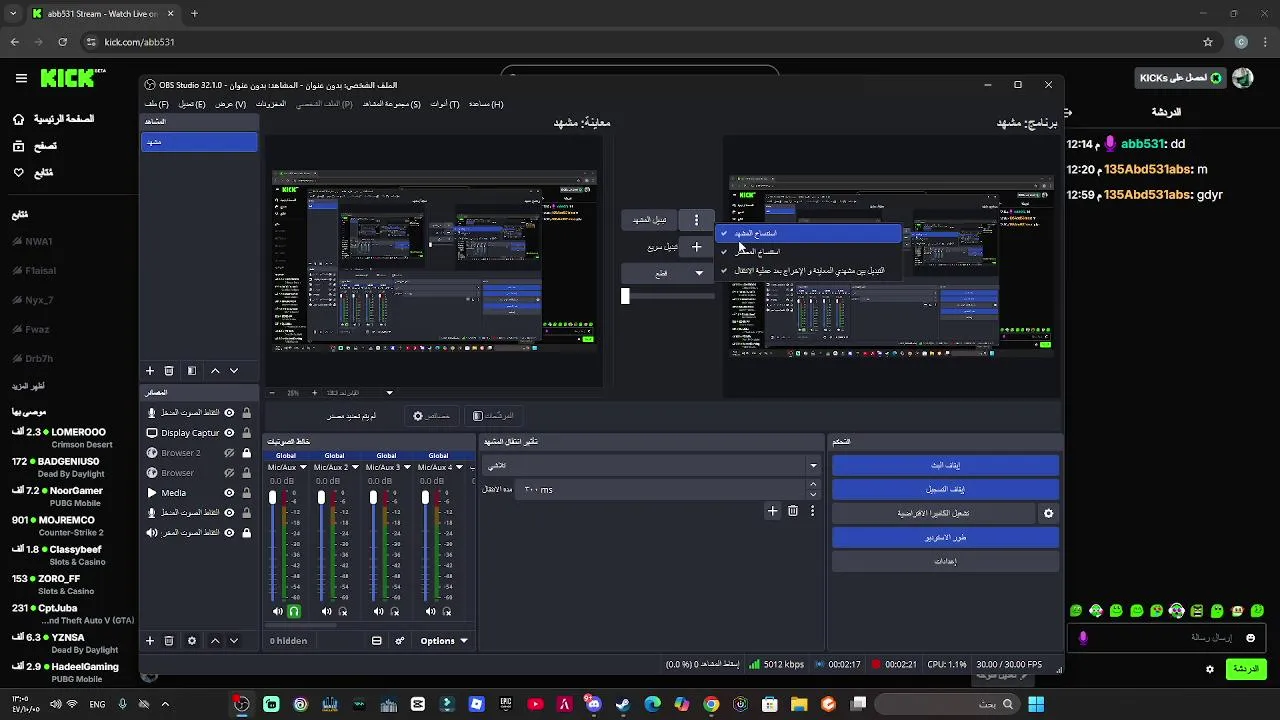Unlock the Browser 2 source
This screenshot has width=1280, height=720.
coord(246,453)
